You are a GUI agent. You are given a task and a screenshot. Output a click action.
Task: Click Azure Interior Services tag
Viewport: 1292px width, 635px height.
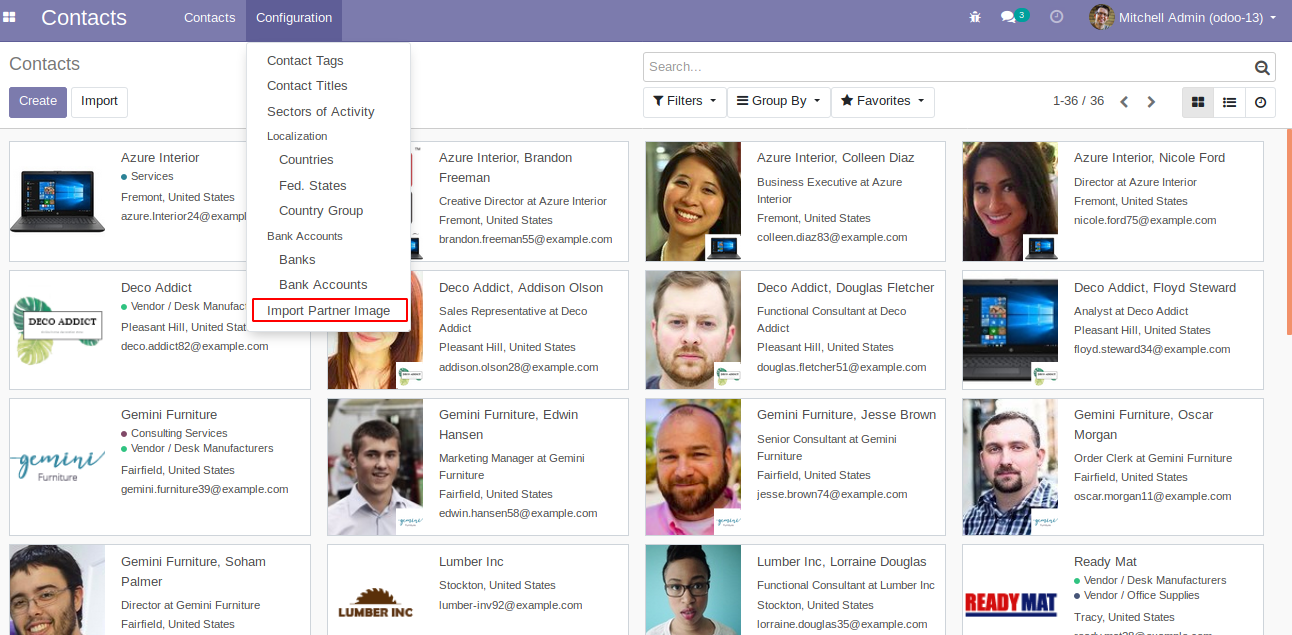(x=147, y=177)
